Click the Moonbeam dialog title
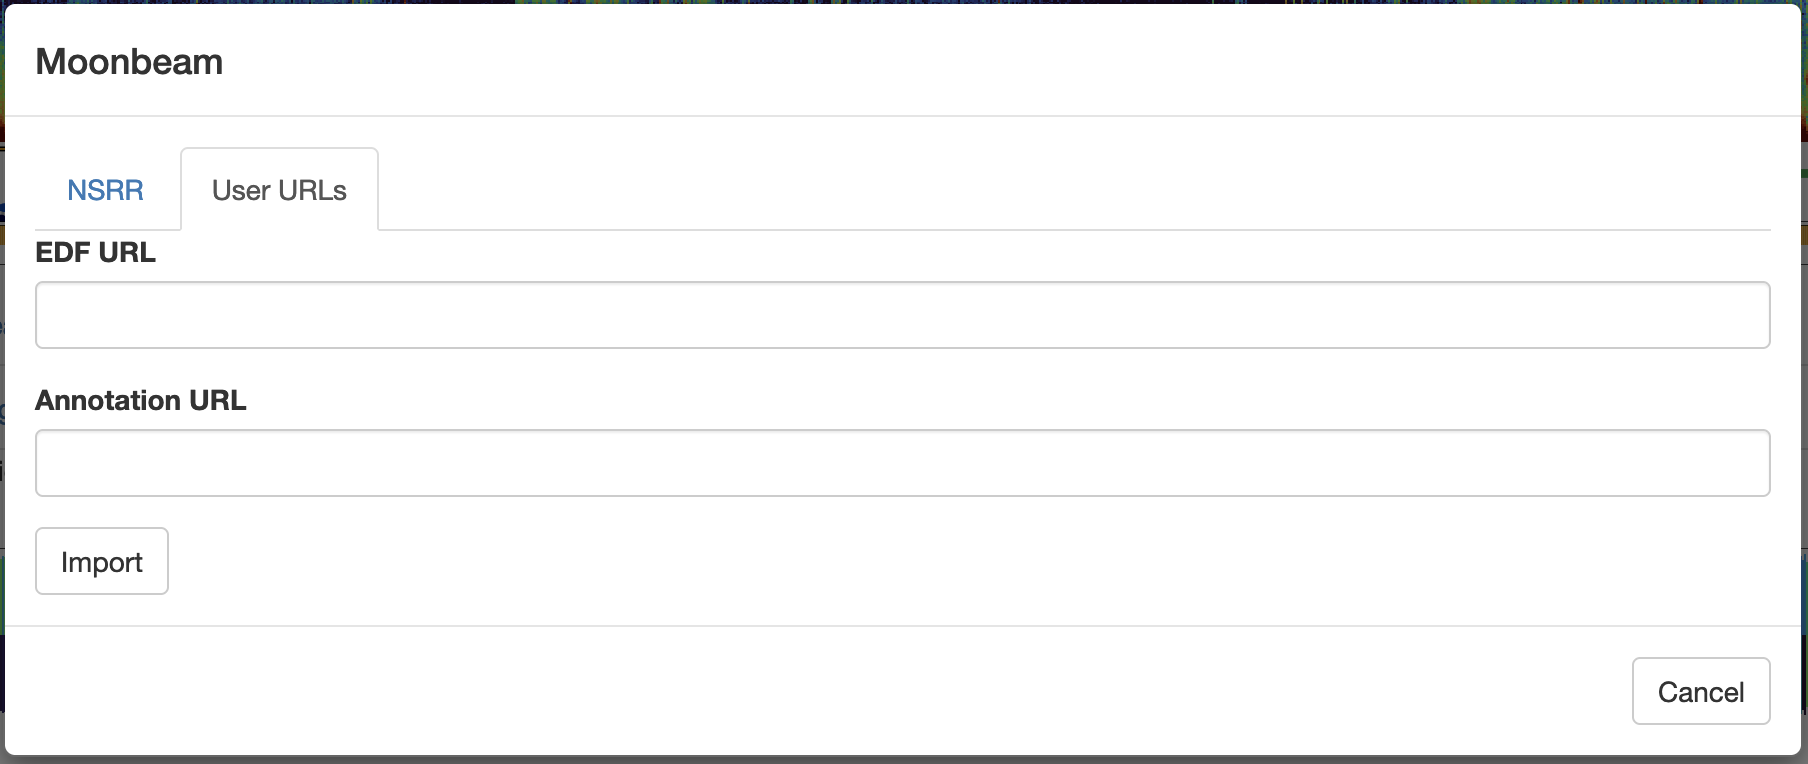 [x=129, y=62]
